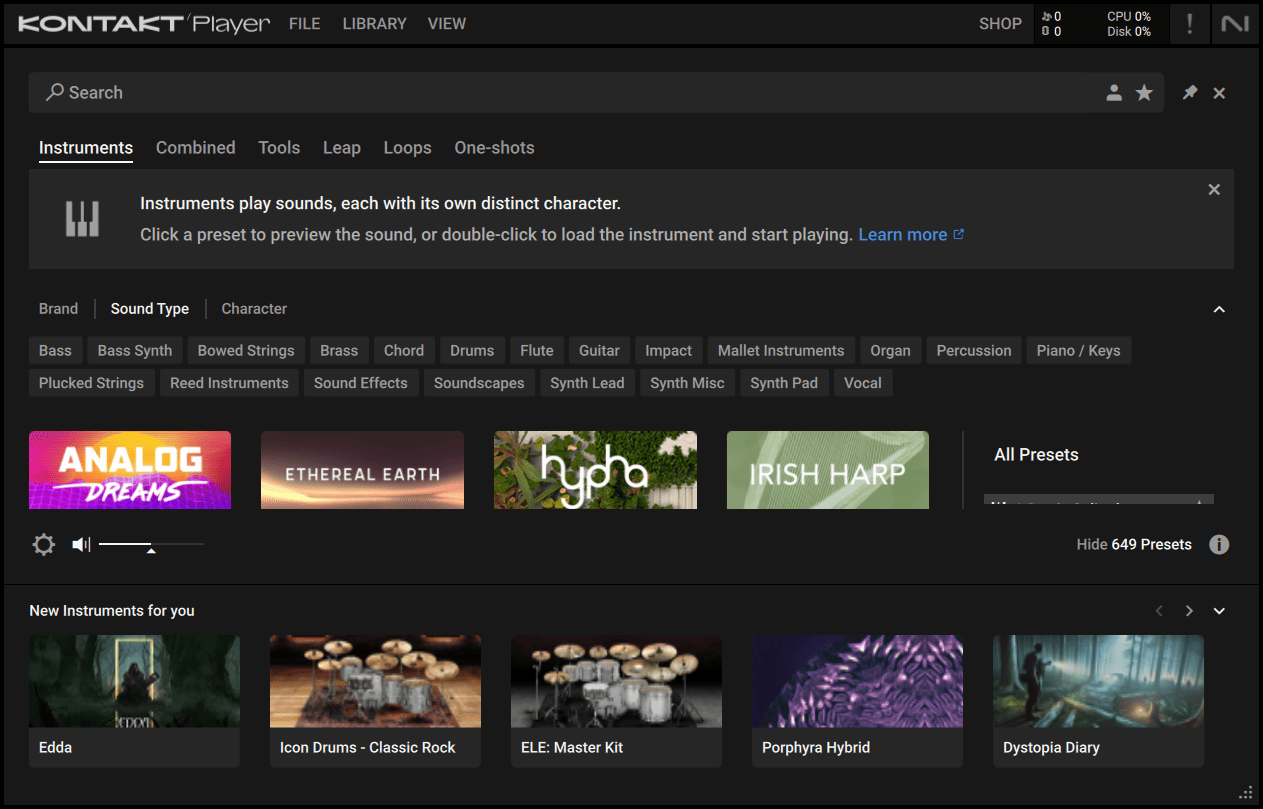This screenshot has height=809, width=1263.
Task: Switch to the Leap tab
Action: coord(342,148)
